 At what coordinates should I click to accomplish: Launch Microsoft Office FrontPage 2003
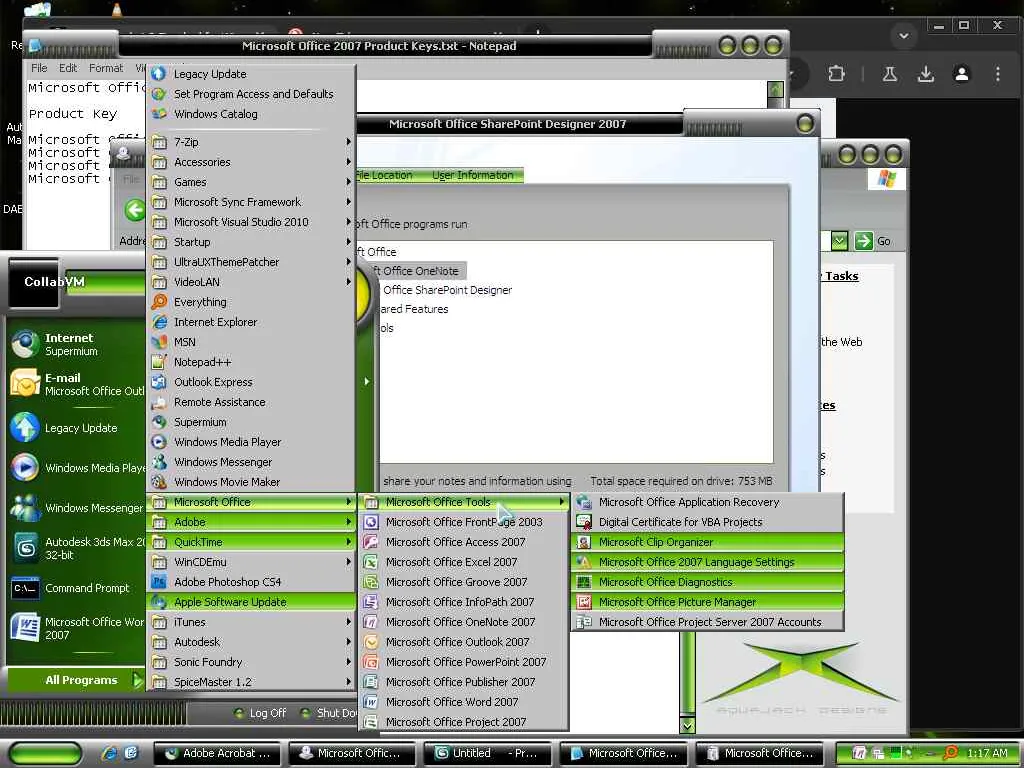[464, 522]
